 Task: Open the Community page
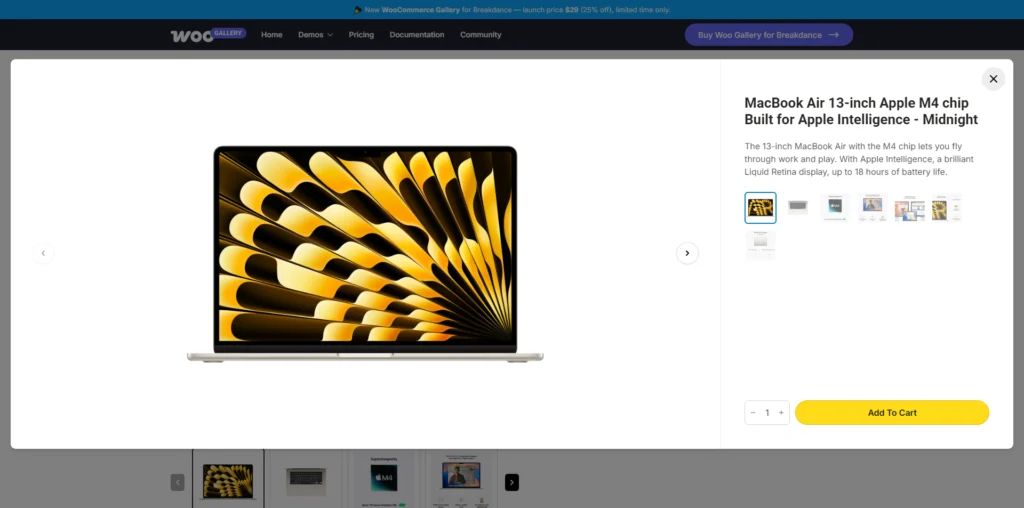(x=481, y=35)
